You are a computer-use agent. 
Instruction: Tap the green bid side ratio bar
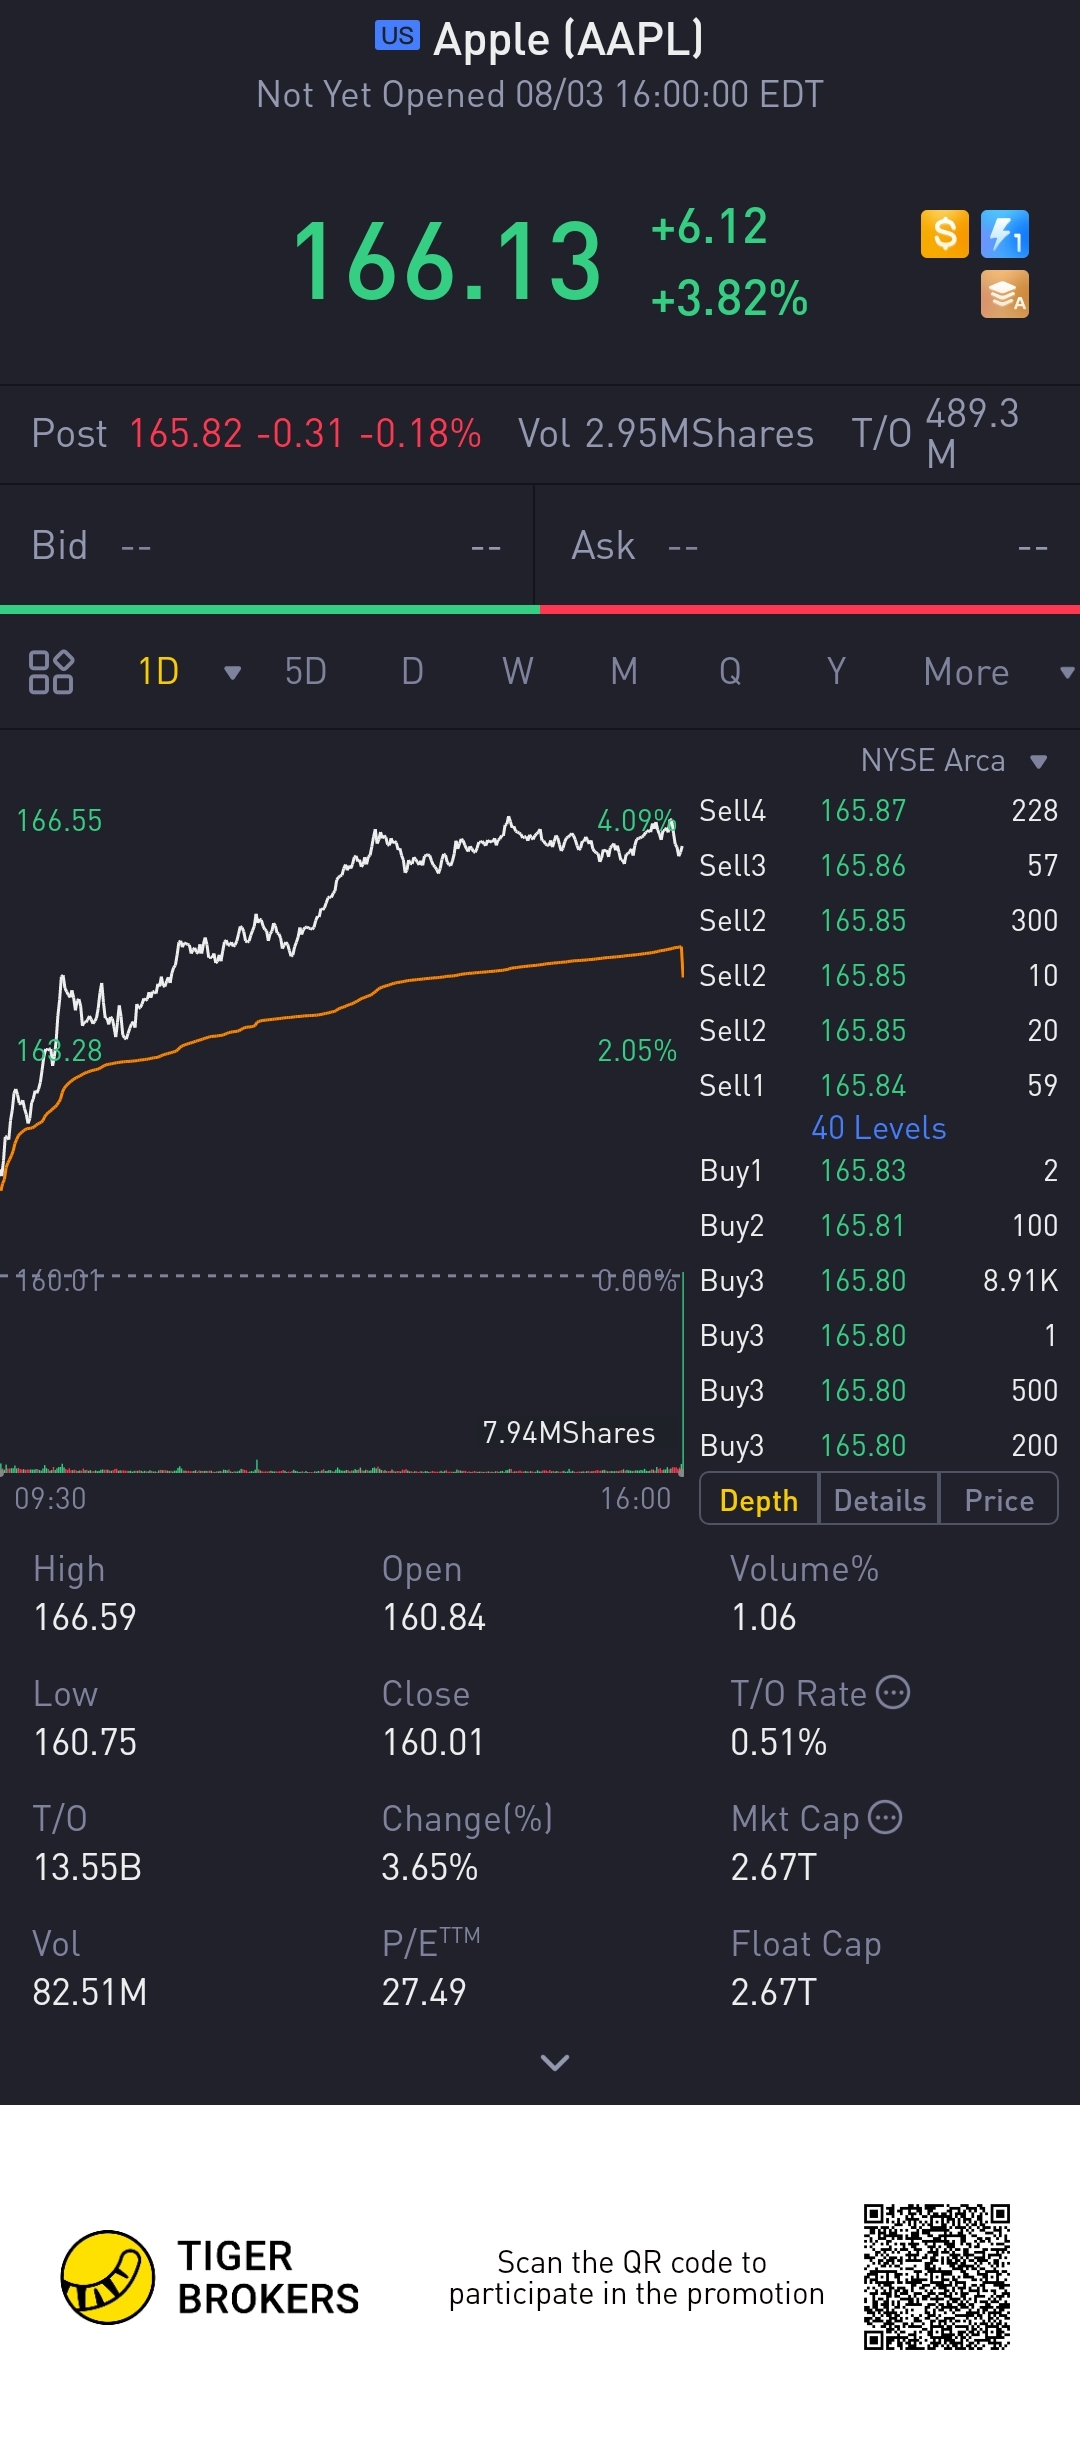(270, 609)
